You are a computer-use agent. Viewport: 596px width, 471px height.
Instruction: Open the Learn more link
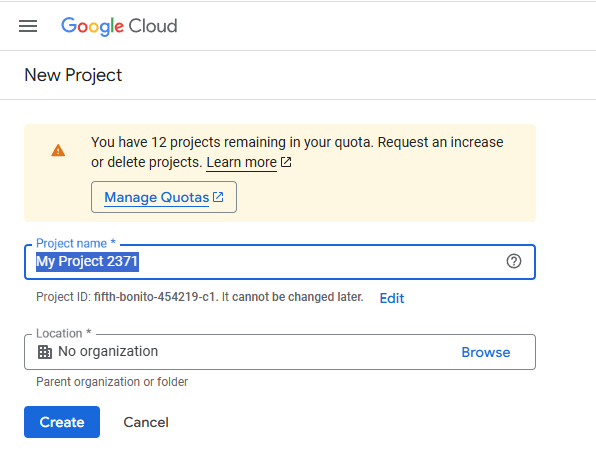[x=241, y=162]
